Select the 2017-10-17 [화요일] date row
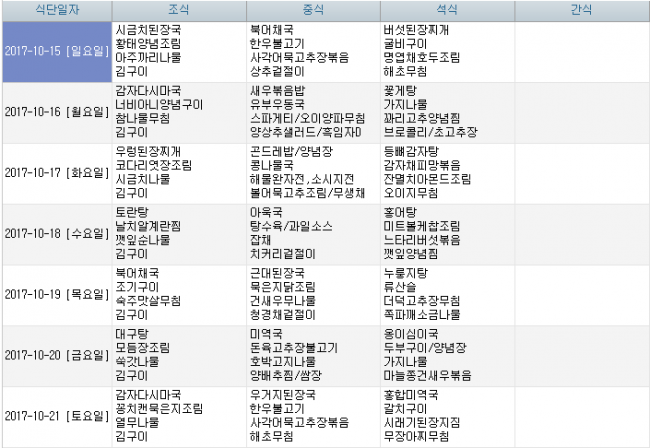The height and width of the screenshot is (448, 650). (55, 172)
